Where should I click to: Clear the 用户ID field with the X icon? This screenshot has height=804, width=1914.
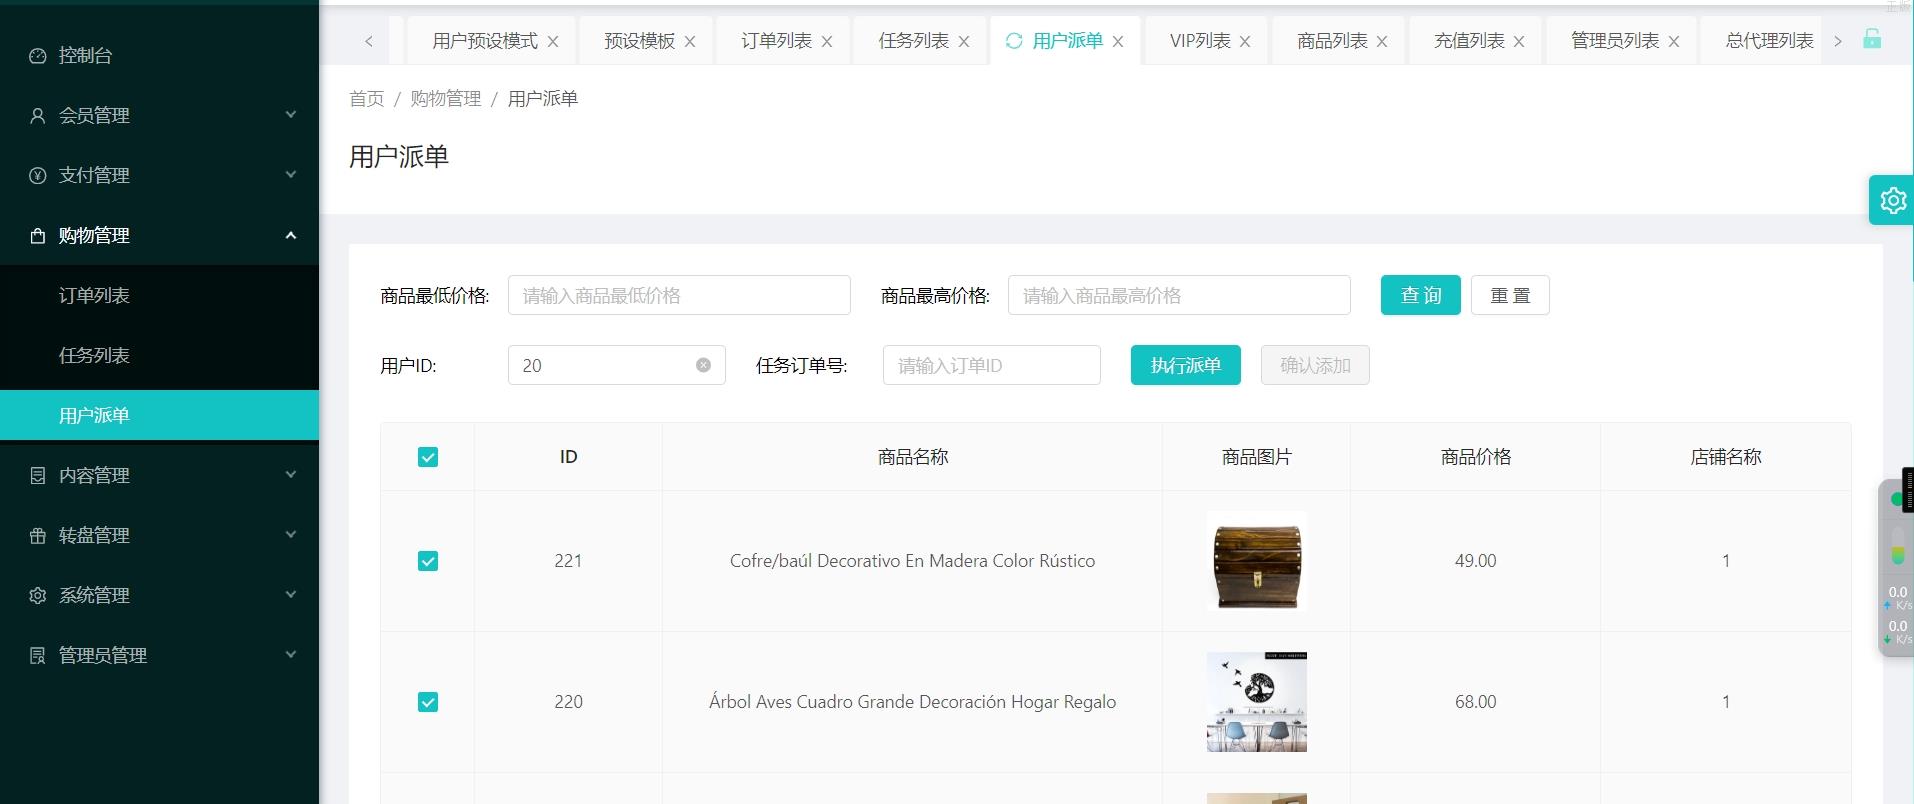click(703, 365)
